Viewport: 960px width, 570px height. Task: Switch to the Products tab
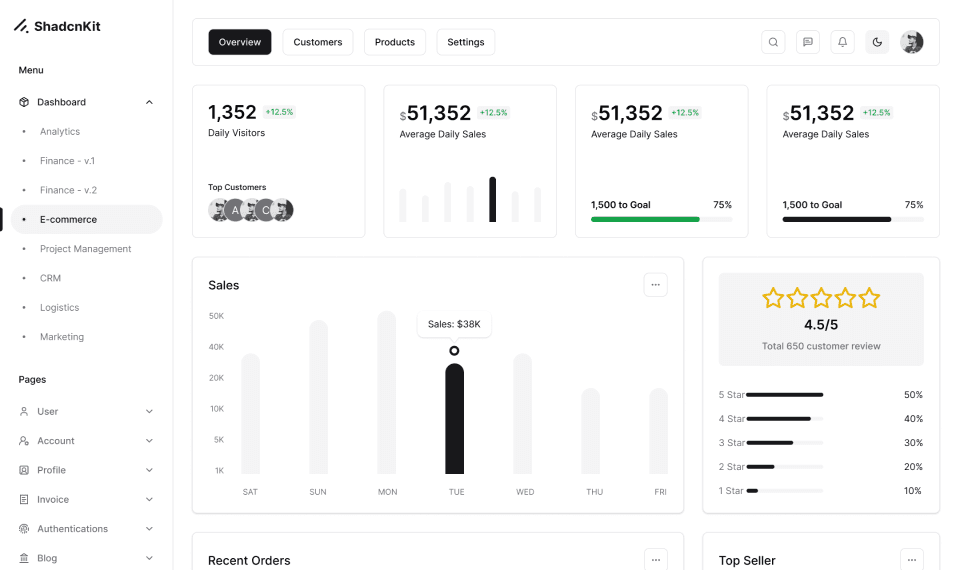[x=395, y=42]
